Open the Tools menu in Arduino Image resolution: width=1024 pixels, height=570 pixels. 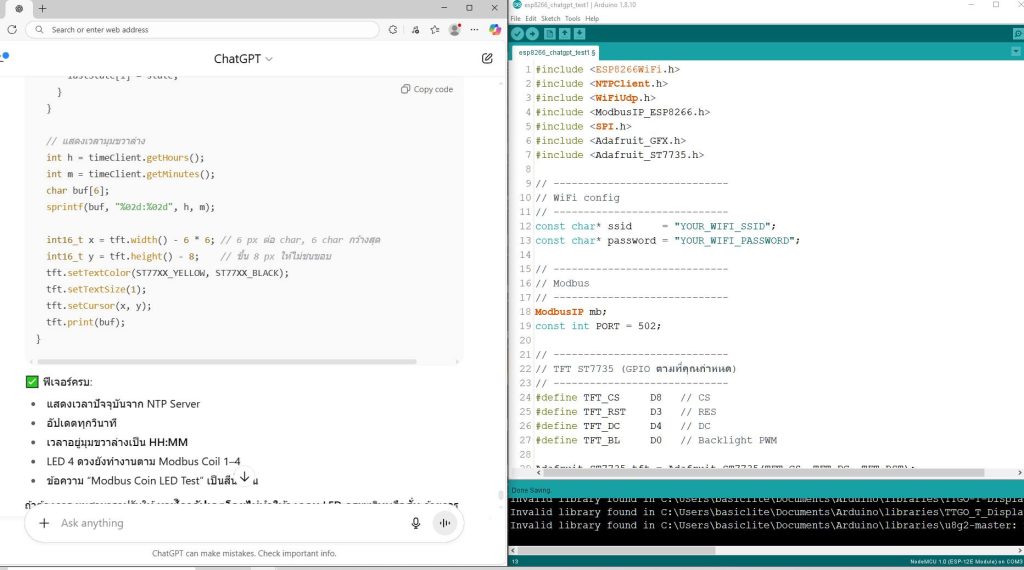(573, 18)
